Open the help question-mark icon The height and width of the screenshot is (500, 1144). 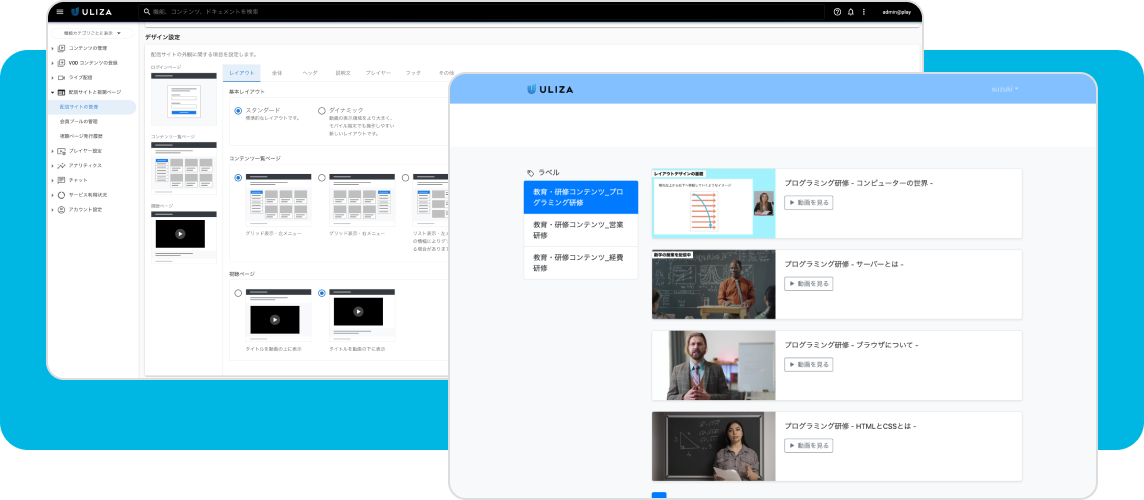[837, 12]
